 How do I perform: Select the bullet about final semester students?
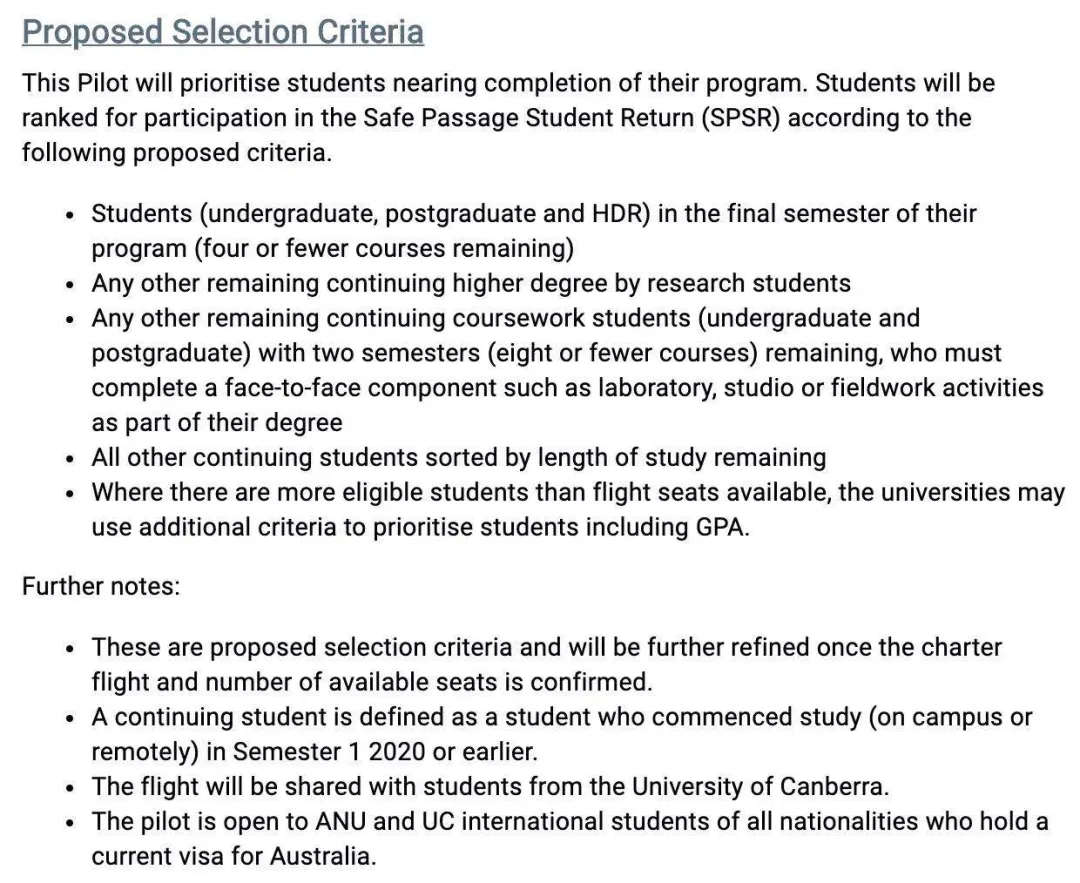pyautogui.click(x=534, y=231)
